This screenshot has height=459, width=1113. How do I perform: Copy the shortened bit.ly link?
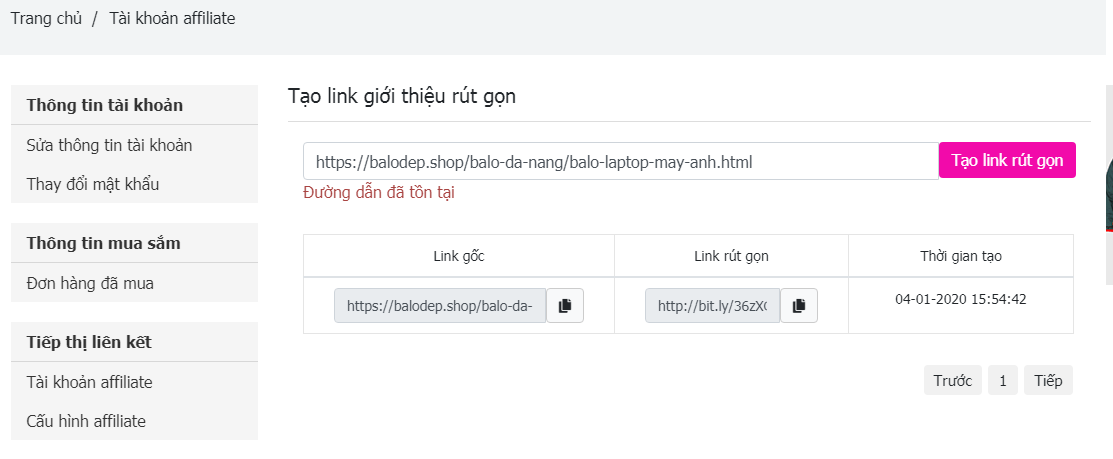coord(799,306)
